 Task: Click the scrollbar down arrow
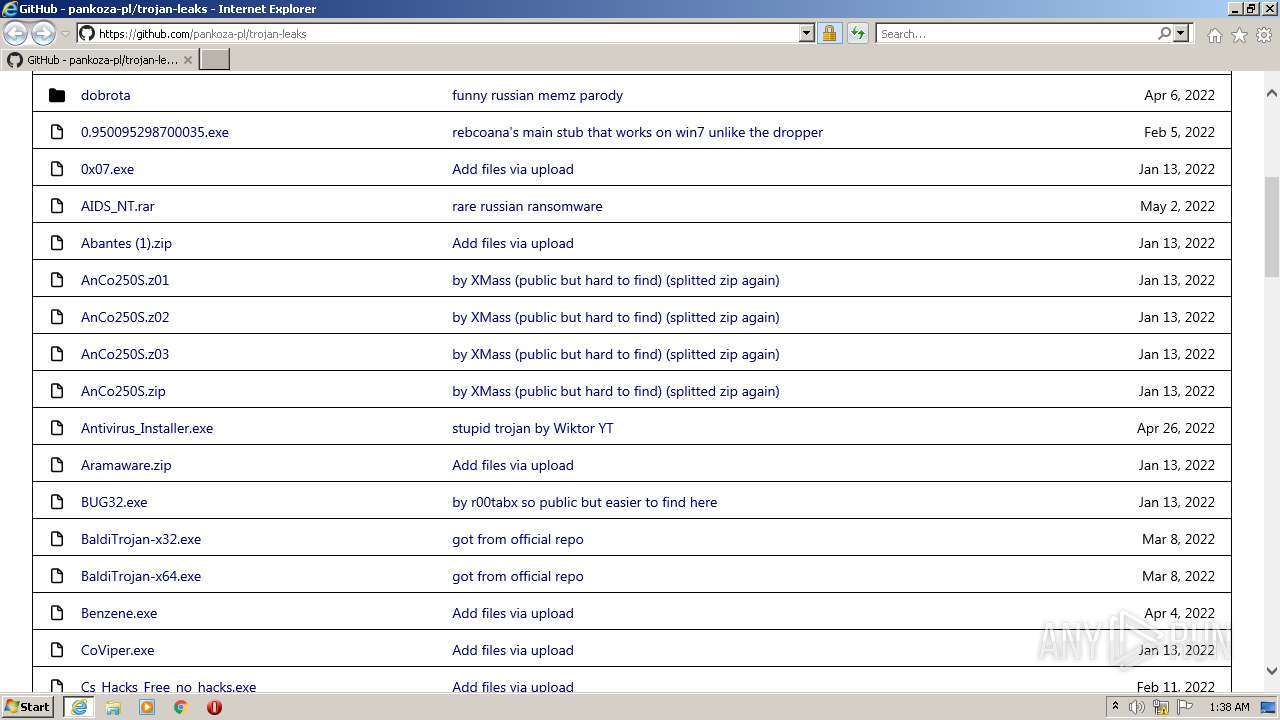click(1272, 671)
